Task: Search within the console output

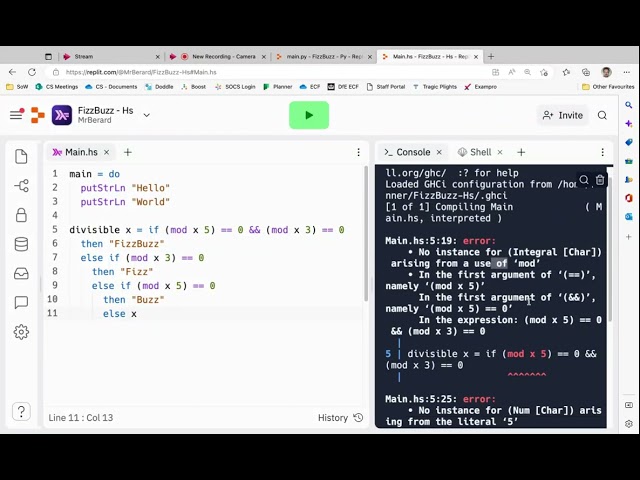Action: coord(584,180)
